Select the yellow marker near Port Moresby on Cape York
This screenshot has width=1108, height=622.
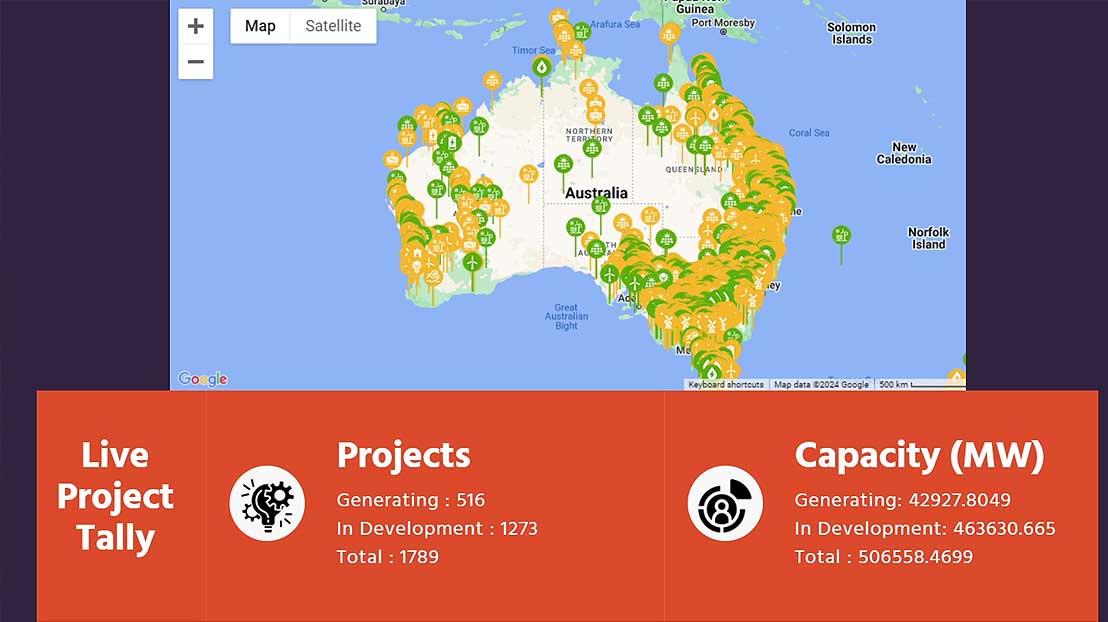669,33
